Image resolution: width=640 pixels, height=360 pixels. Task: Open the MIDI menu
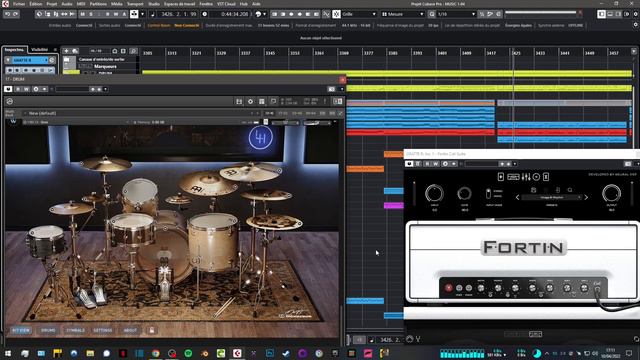81,4
